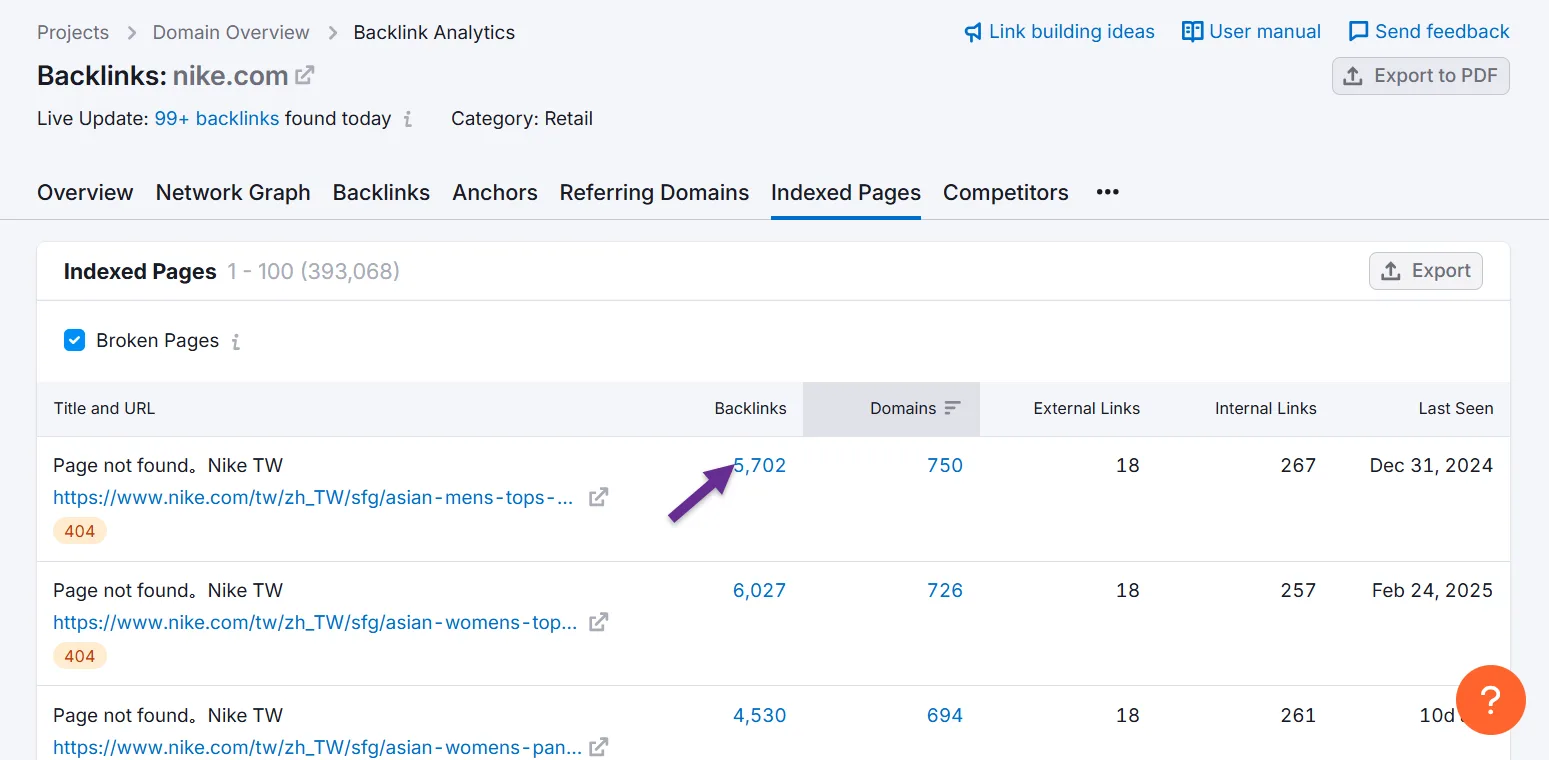Viewport: 1549px width, 760px height.
Task: Click the three-dots more tabs icon
Action: click(1107, 192)
